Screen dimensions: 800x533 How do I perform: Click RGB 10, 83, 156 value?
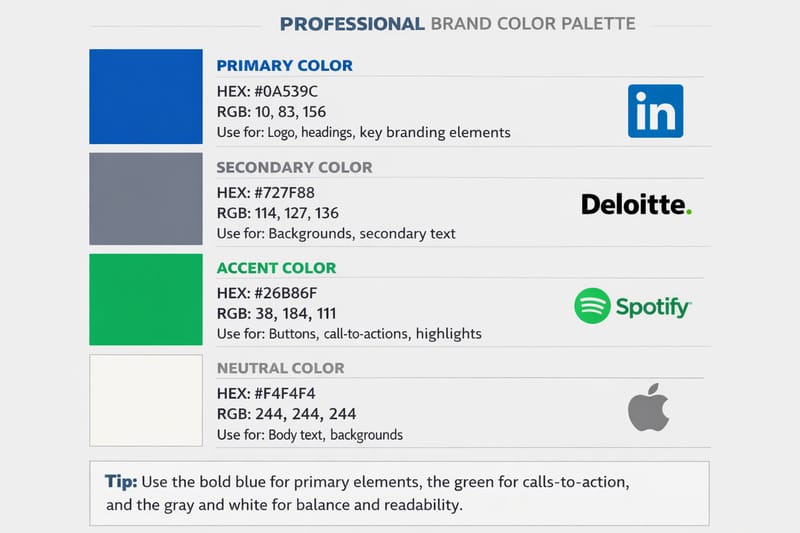pos(271,111)
